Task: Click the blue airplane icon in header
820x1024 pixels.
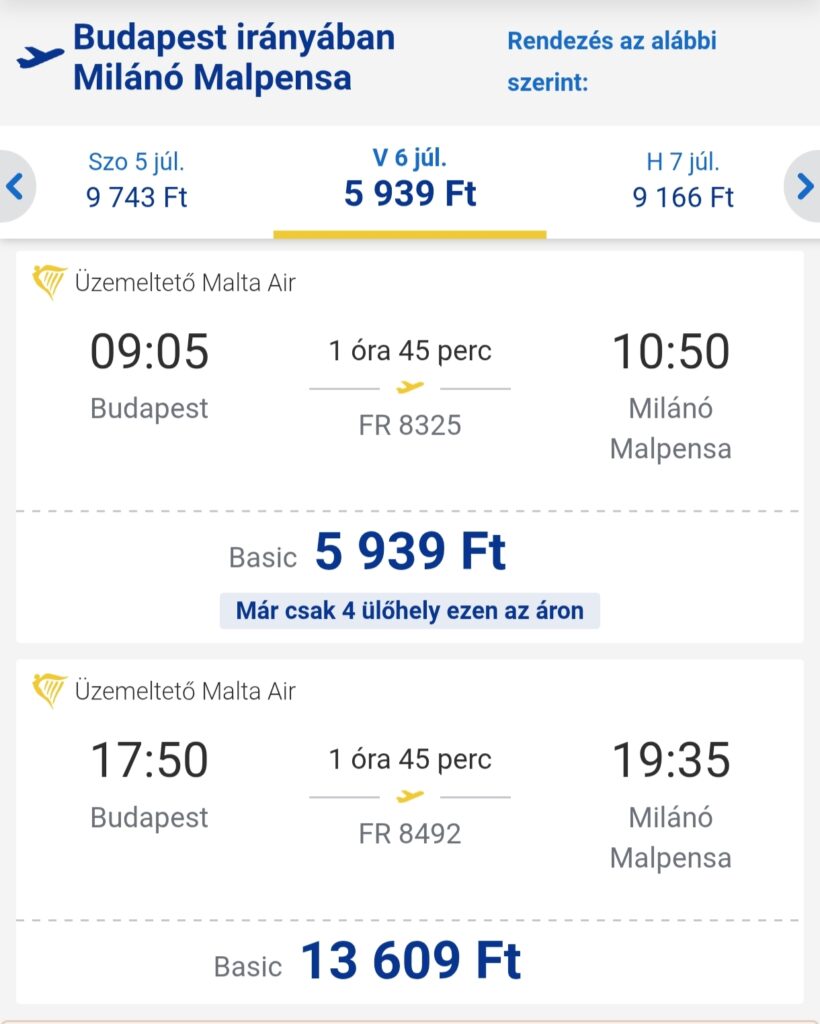Action: pyautogui.click(x=40, y=57)
